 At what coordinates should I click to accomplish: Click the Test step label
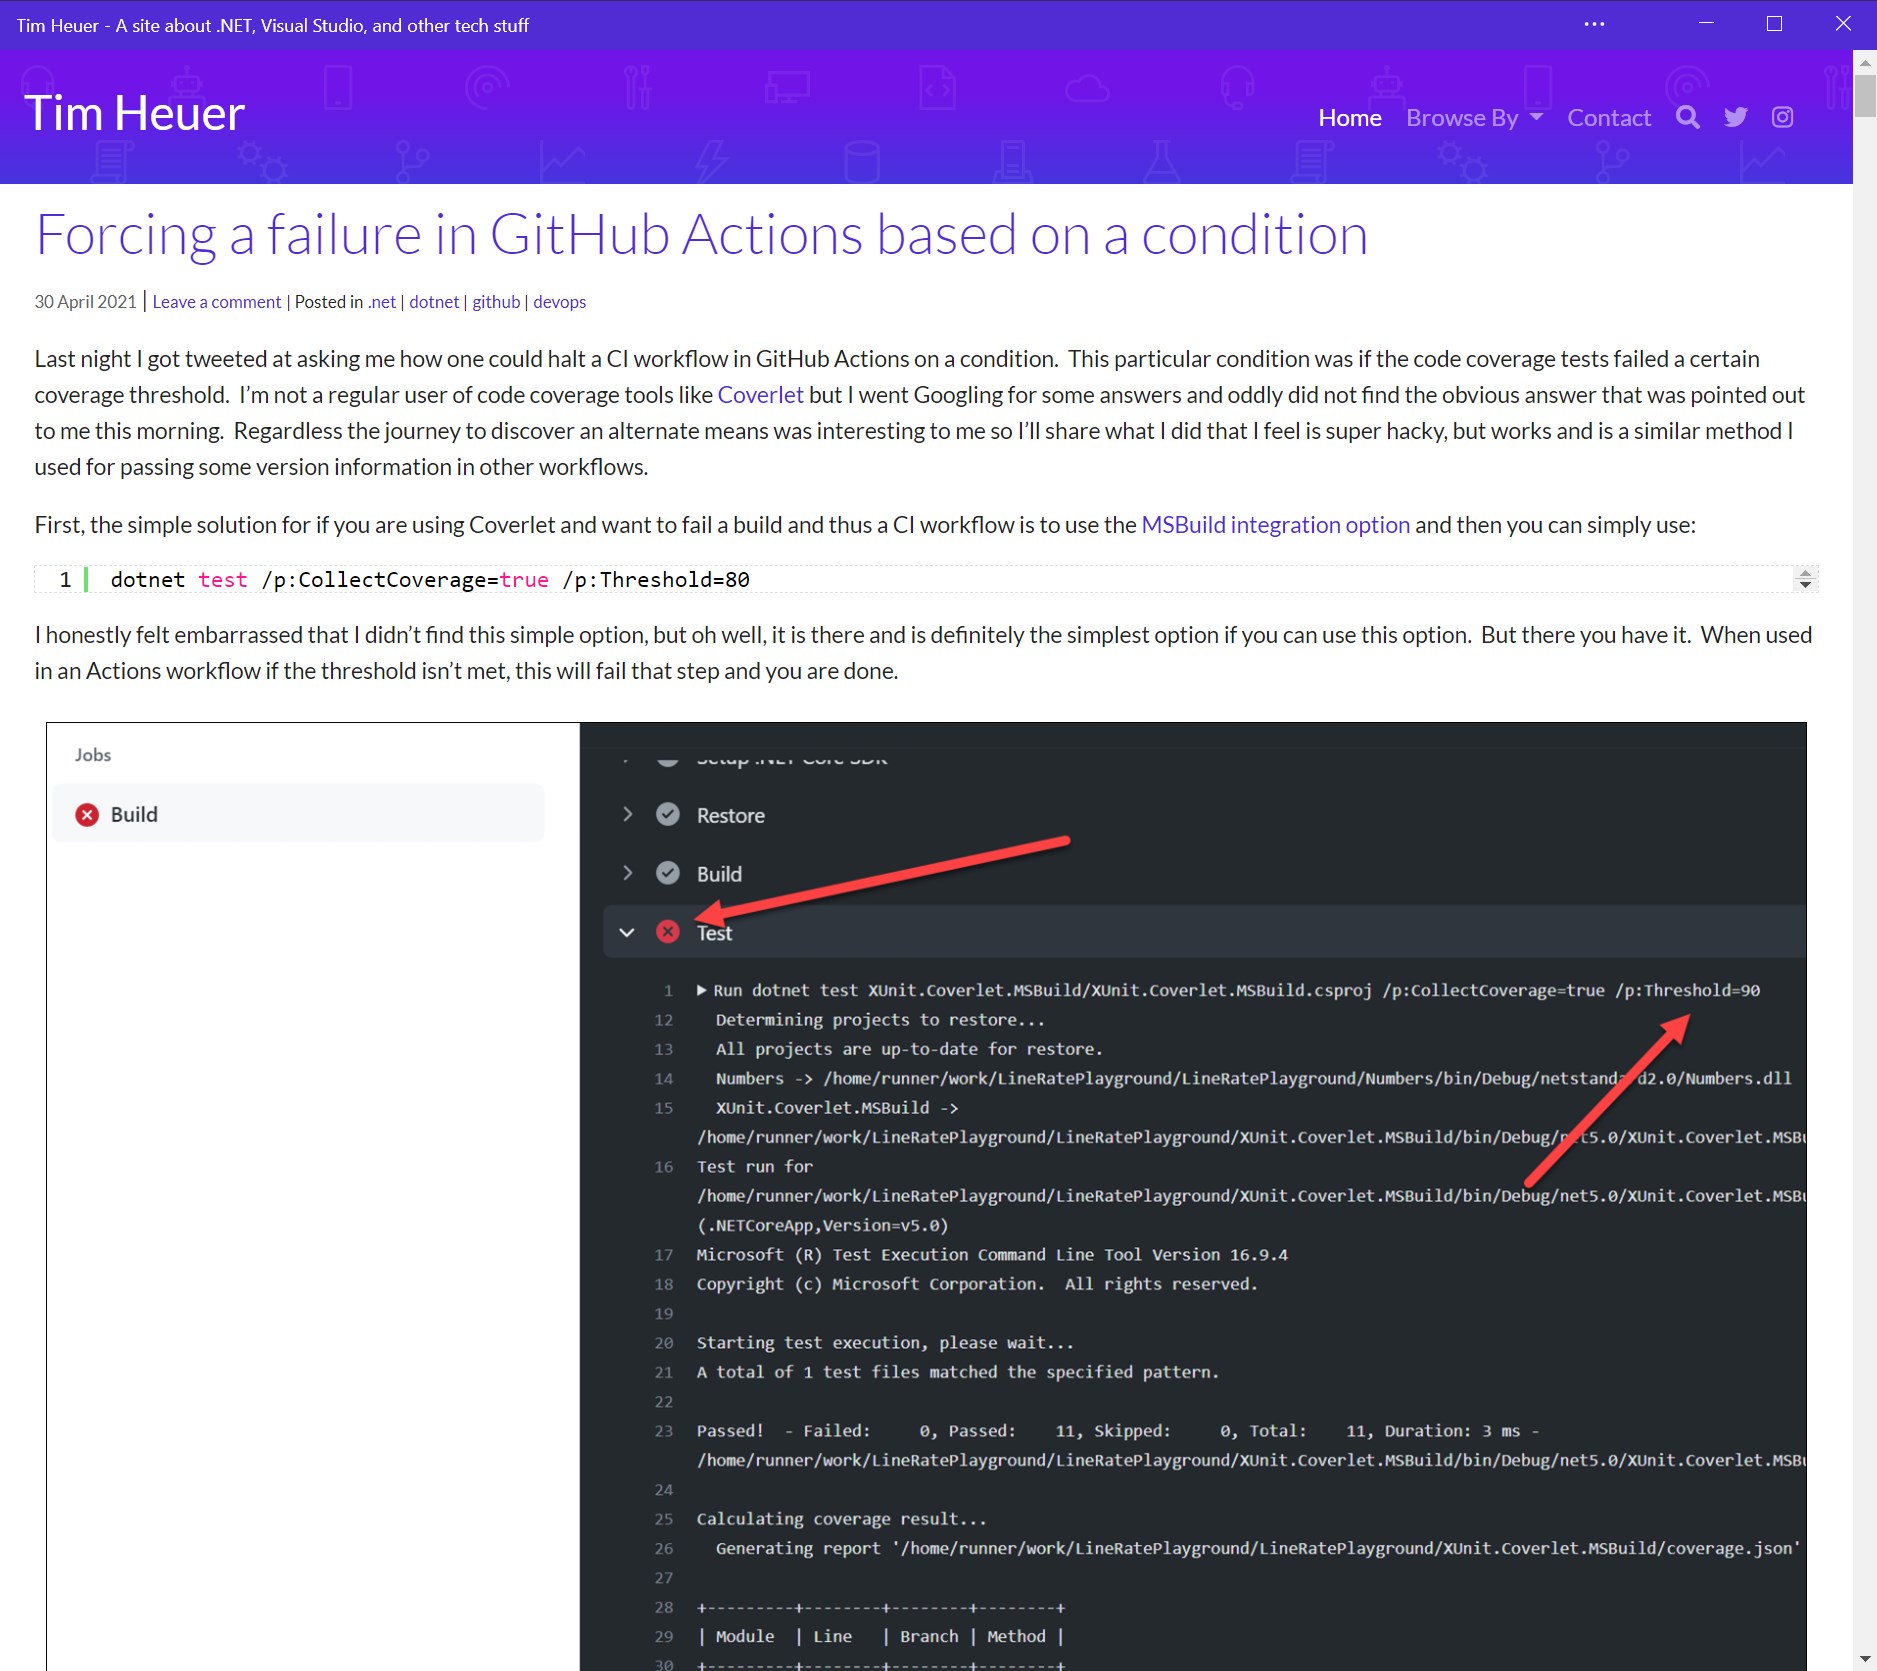click(x=714, y=933)
